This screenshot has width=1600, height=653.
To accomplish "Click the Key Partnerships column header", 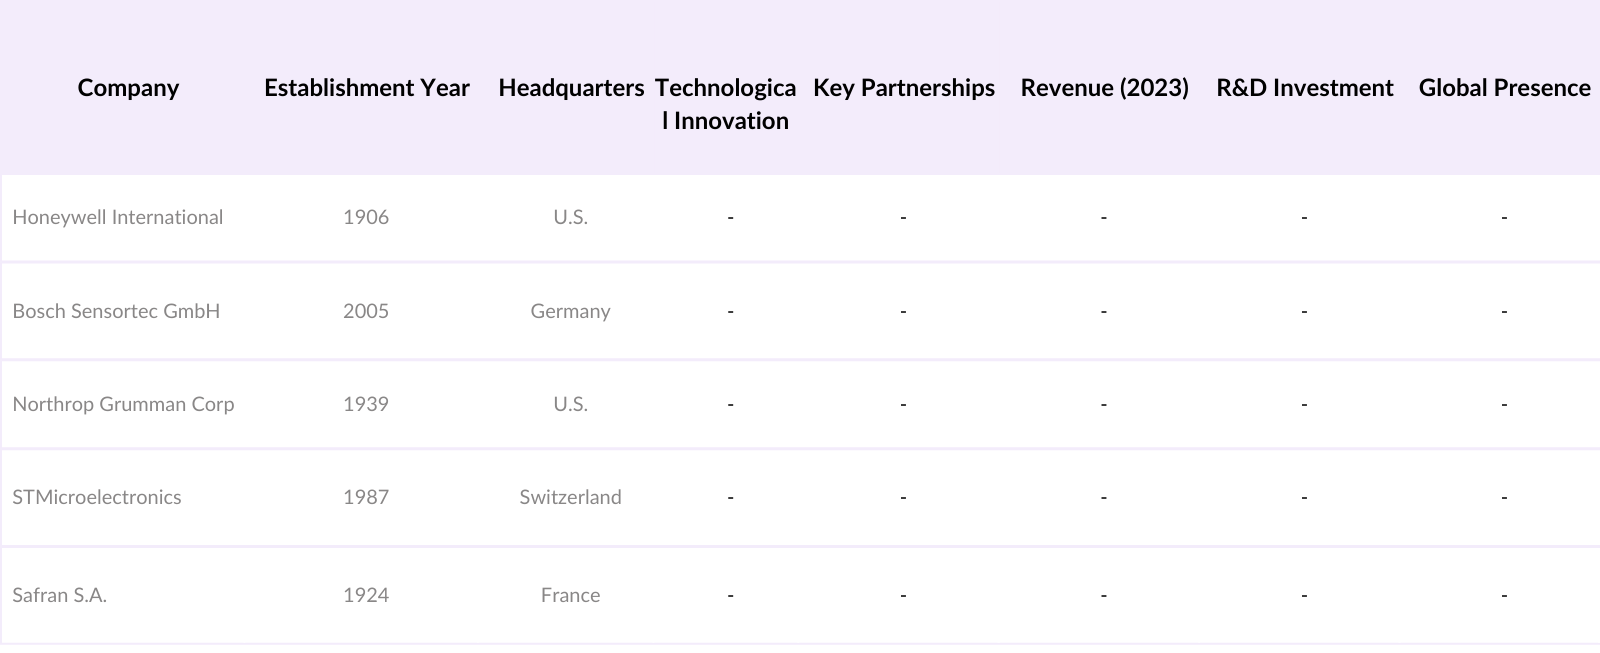I will click(903, 88).
